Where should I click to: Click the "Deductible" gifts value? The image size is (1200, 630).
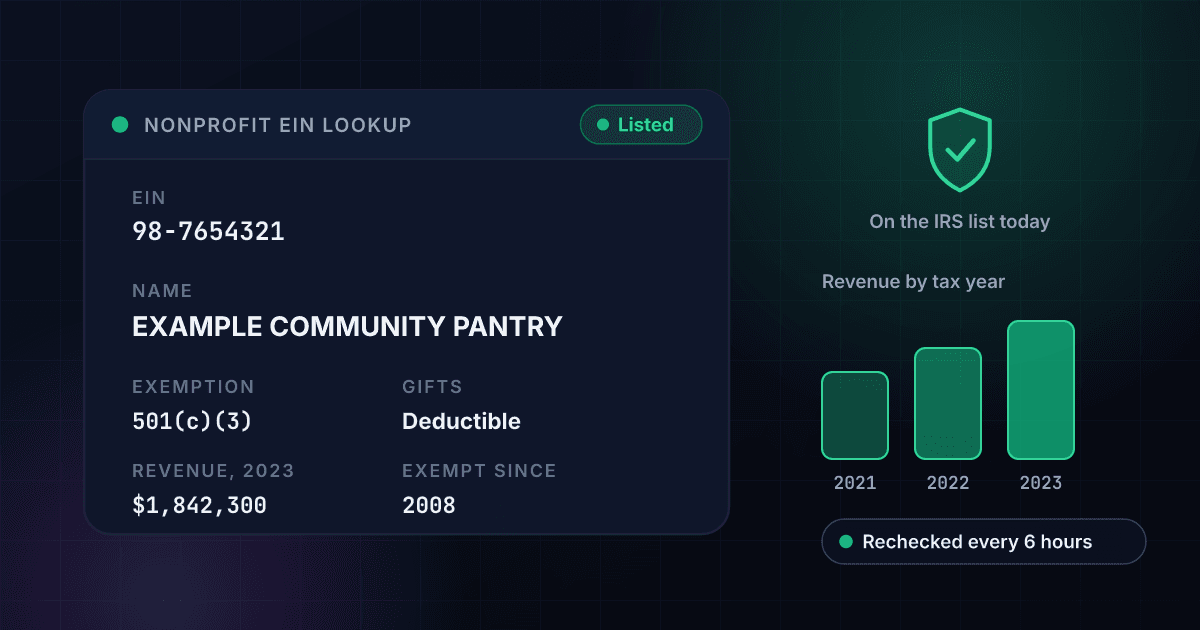(461, 421)
